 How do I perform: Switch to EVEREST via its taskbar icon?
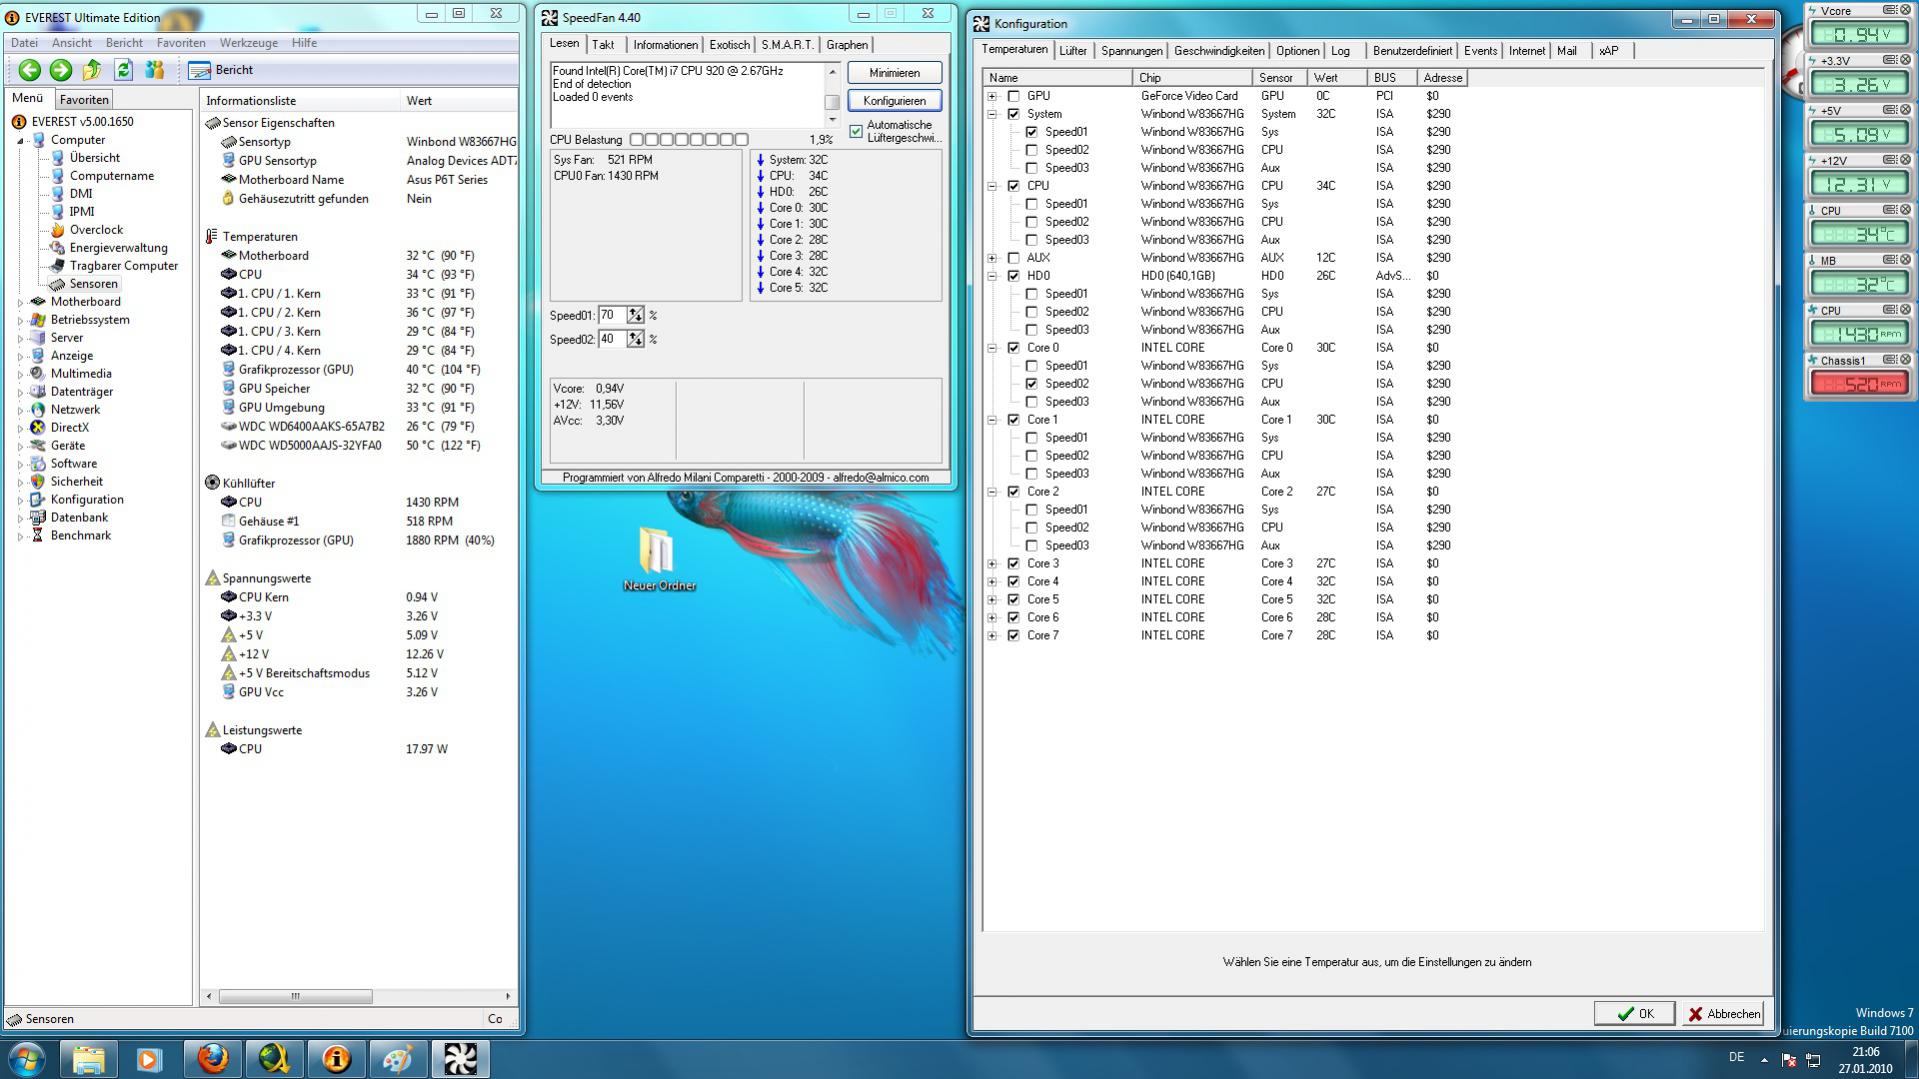point(336,1058)
